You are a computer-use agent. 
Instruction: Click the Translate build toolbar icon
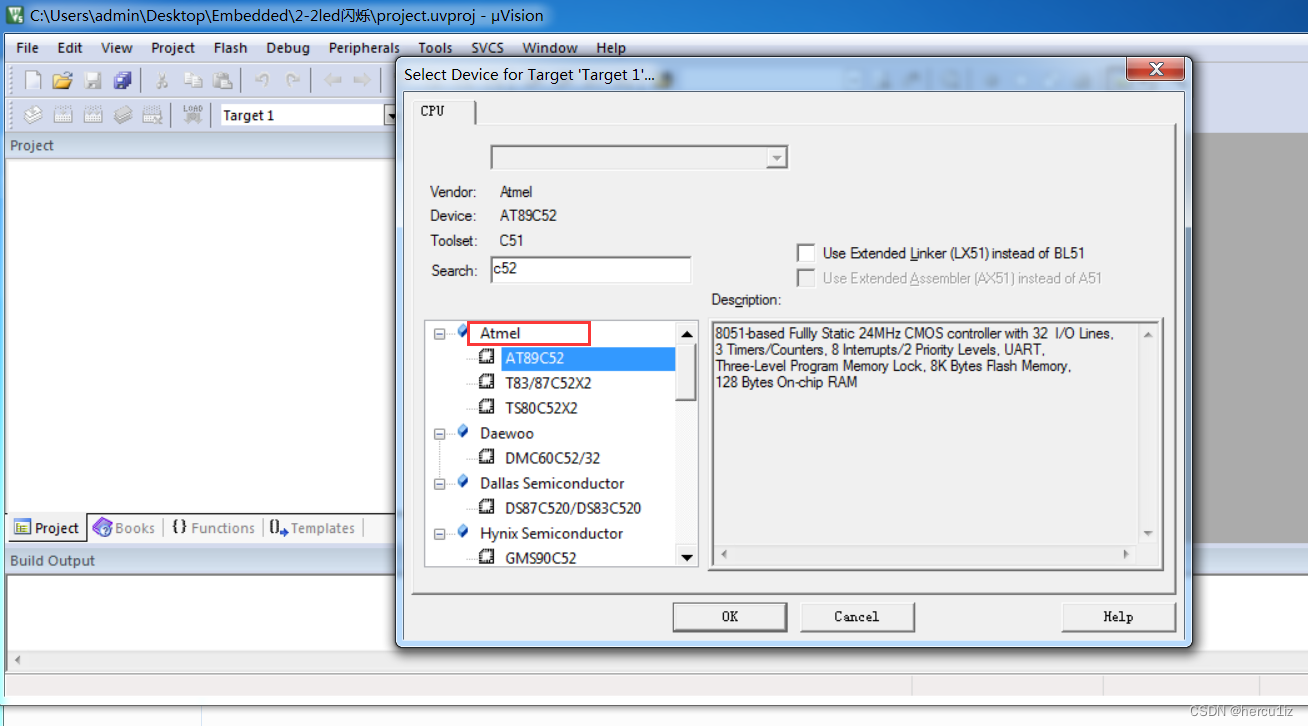[x=33, y=115]
